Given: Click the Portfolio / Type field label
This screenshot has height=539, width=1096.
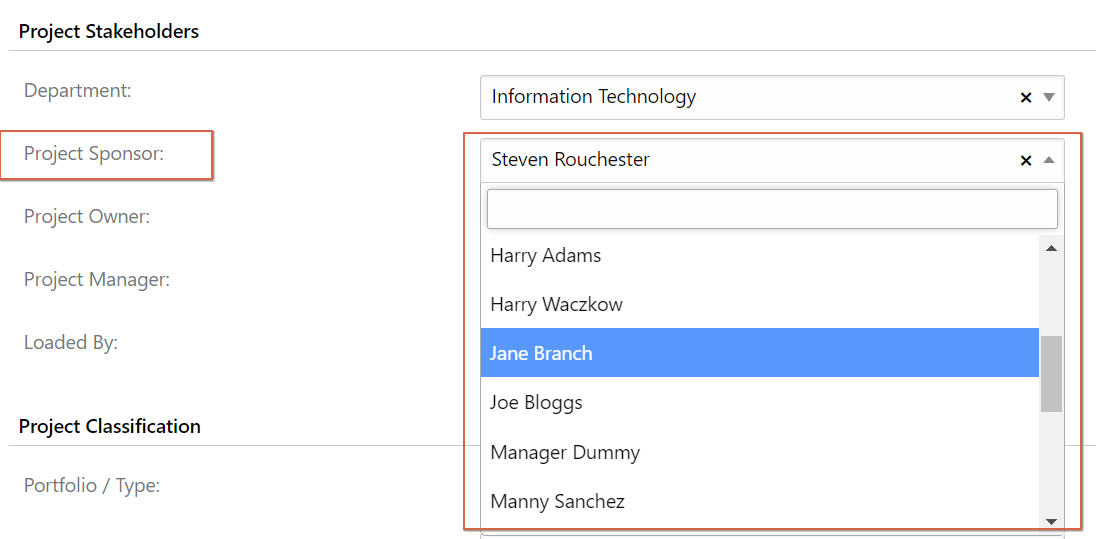Looking at the screenshot, I should (92, 484).
